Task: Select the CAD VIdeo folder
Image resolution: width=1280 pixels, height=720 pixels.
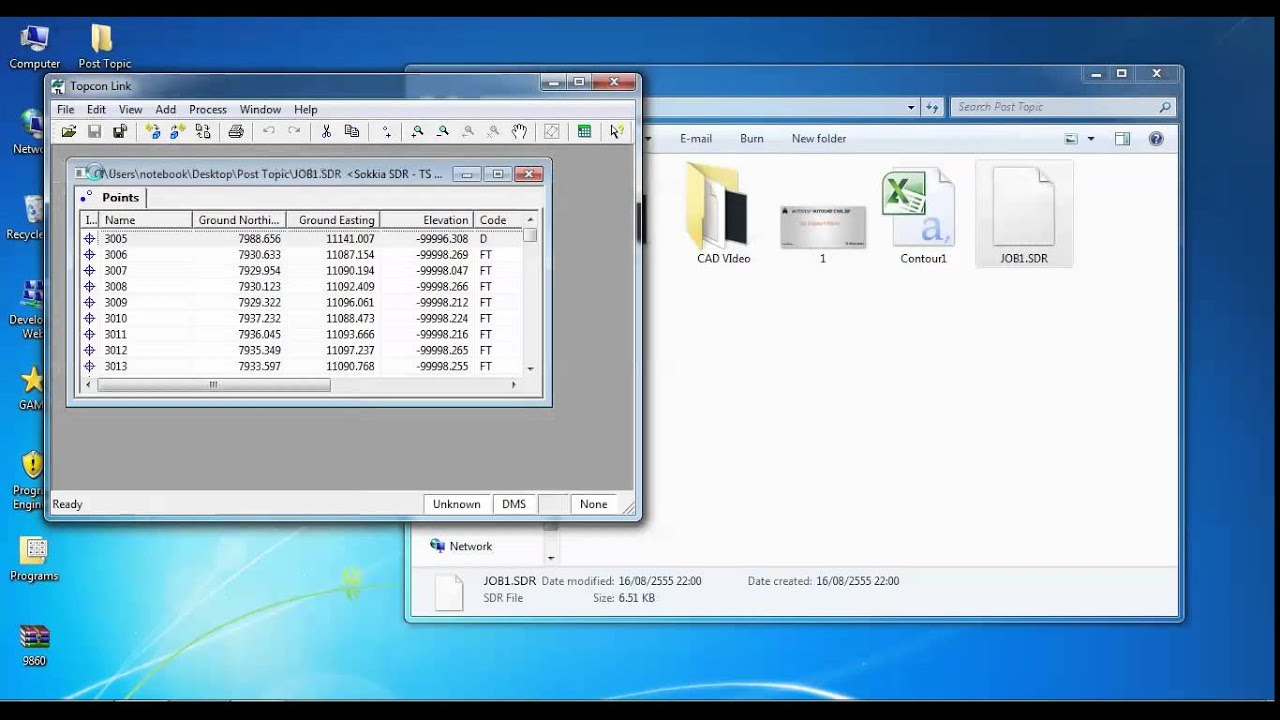Action: pyautogui.click(x=723, y=215)
